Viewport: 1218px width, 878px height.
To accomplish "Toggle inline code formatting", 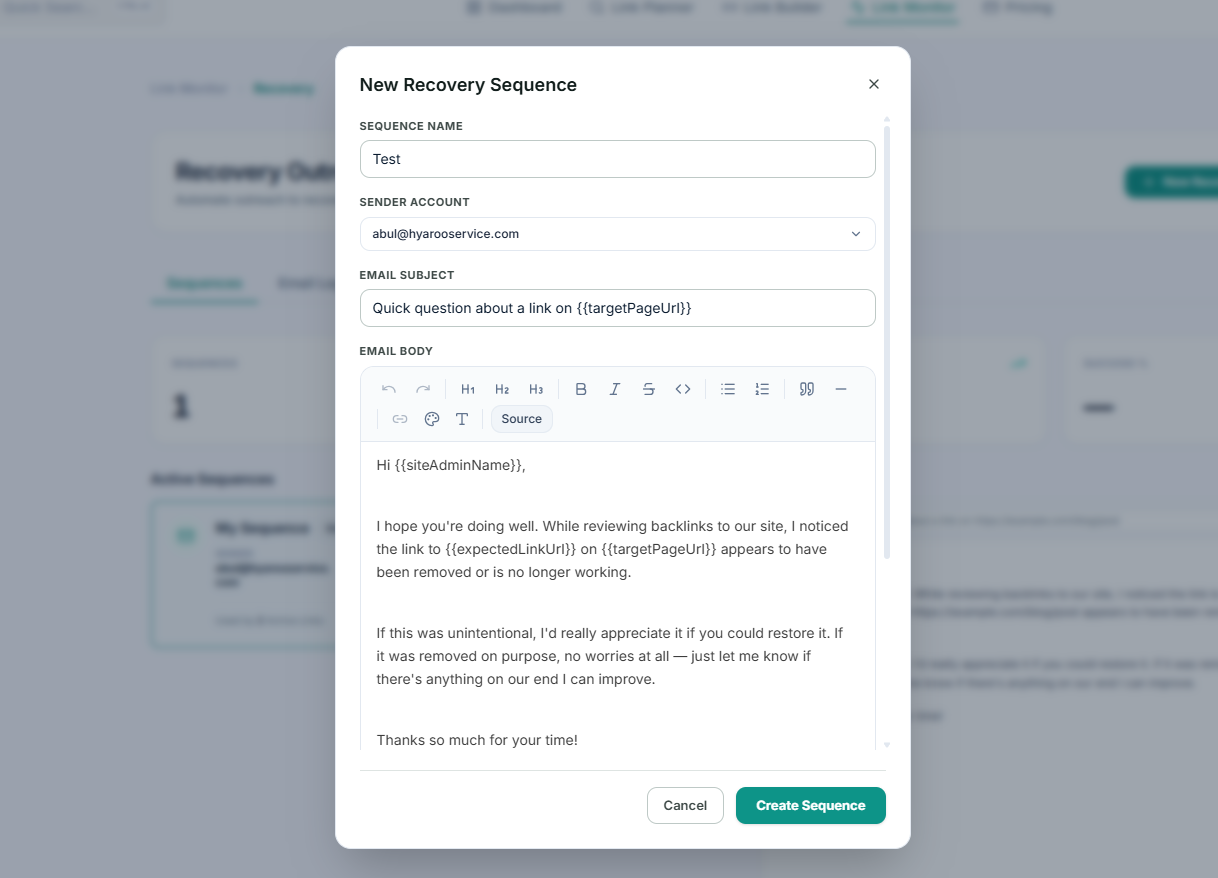I will pyautogui.click(x=683, y=389).
